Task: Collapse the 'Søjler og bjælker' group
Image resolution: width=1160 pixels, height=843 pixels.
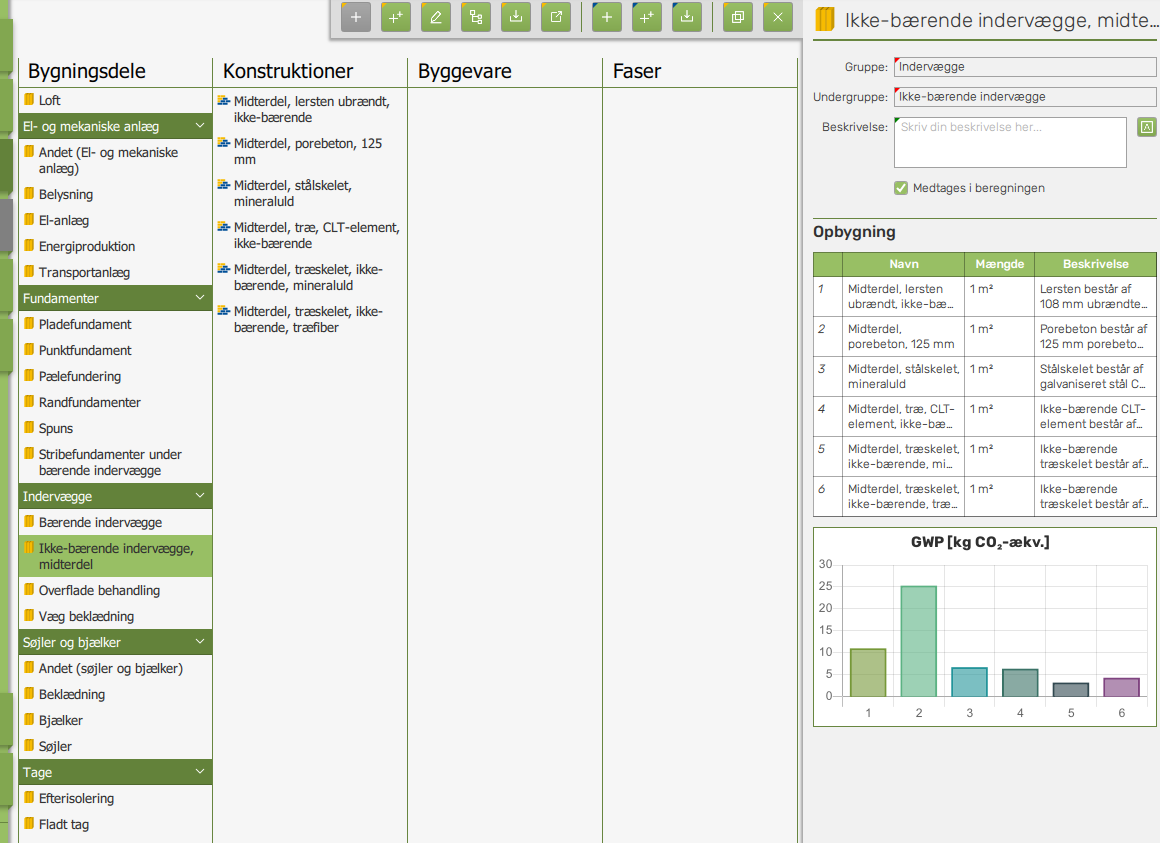Action: pyautogui.click(x=200, y=642)
